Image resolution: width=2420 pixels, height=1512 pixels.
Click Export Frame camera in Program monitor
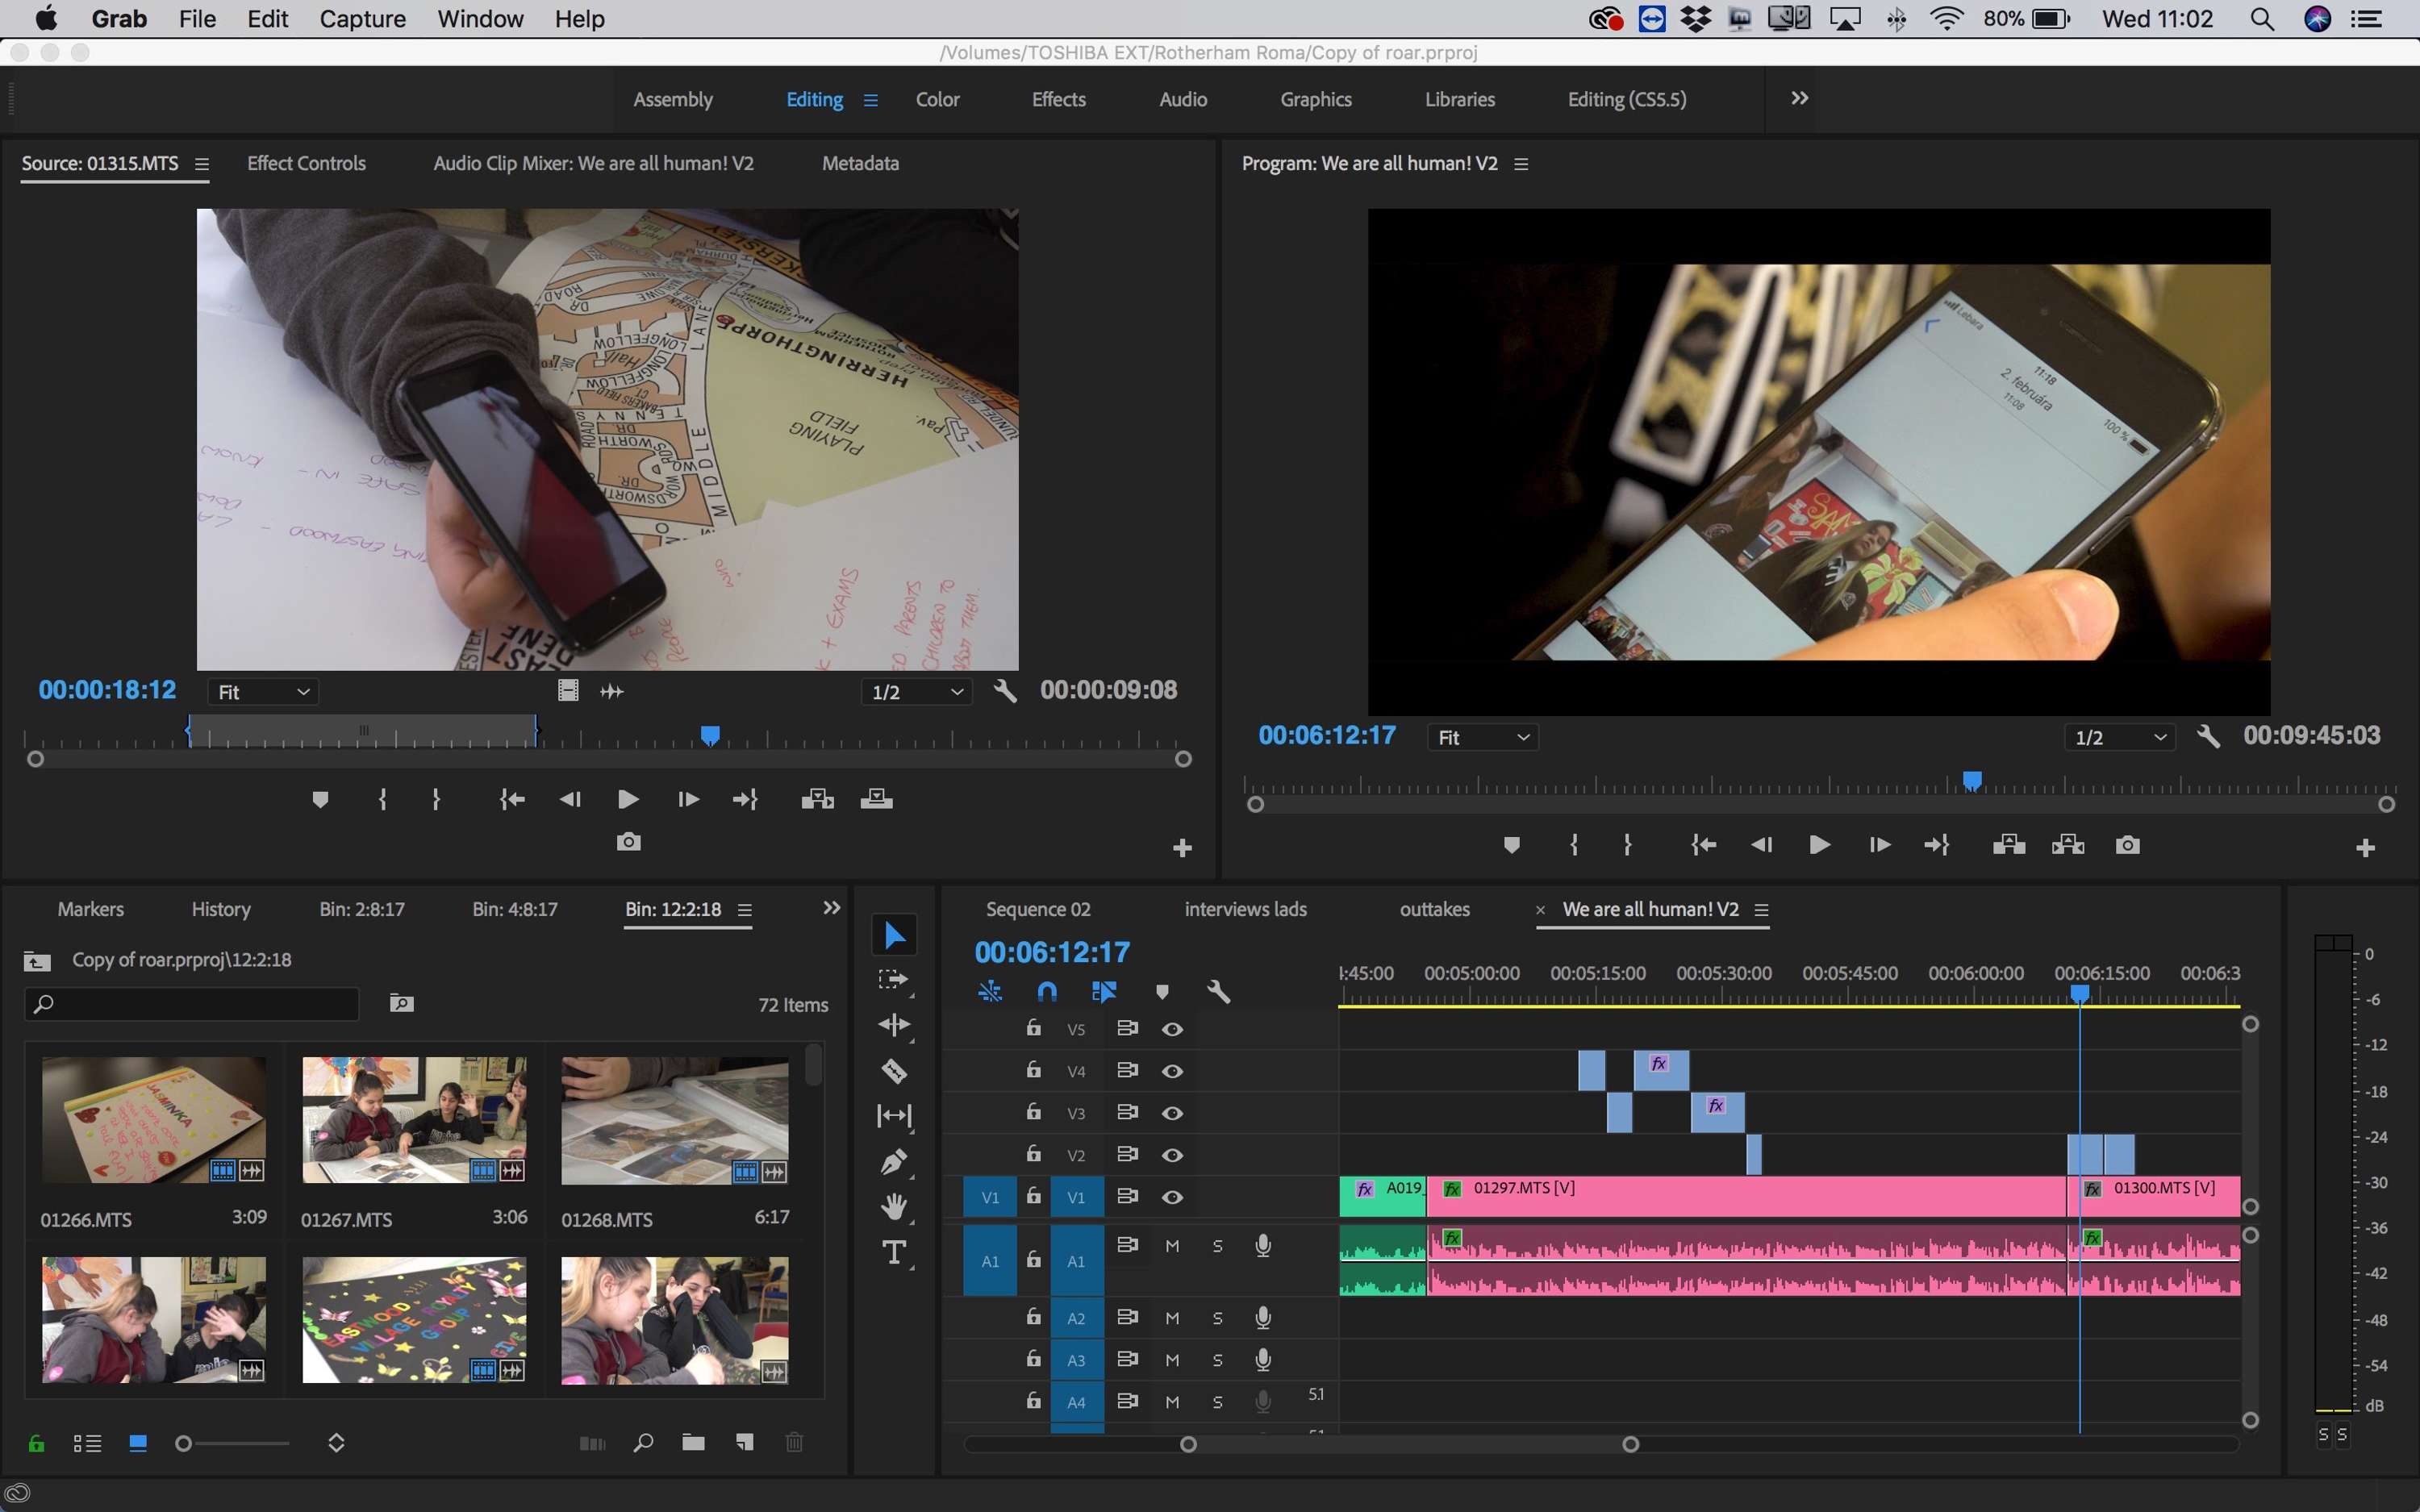[x=2128, y=846]
